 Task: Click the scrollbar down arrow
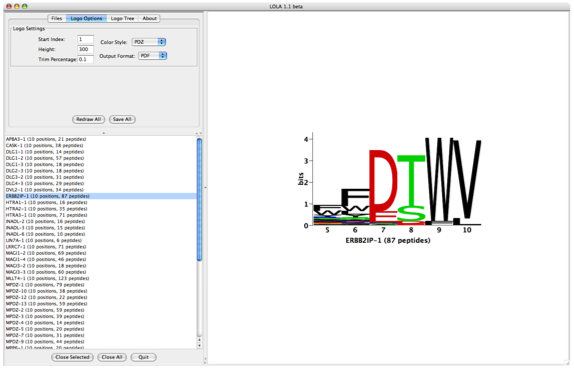click(x=200, y=345)
